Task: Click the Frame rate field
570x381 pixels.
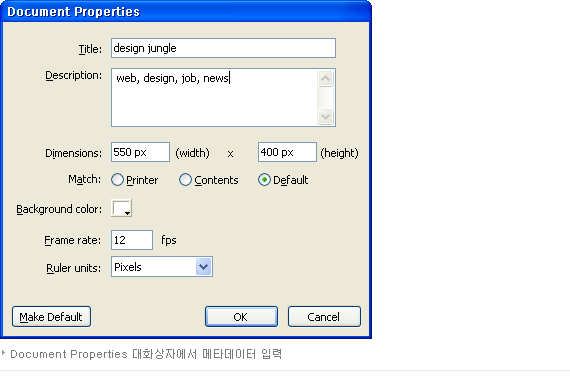Action: tap(132, 240)
